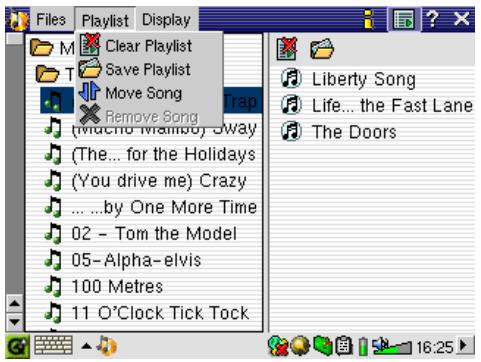Click the music player taskbar icon
This screenshot has height=362, width=481.
click(107, 346)
